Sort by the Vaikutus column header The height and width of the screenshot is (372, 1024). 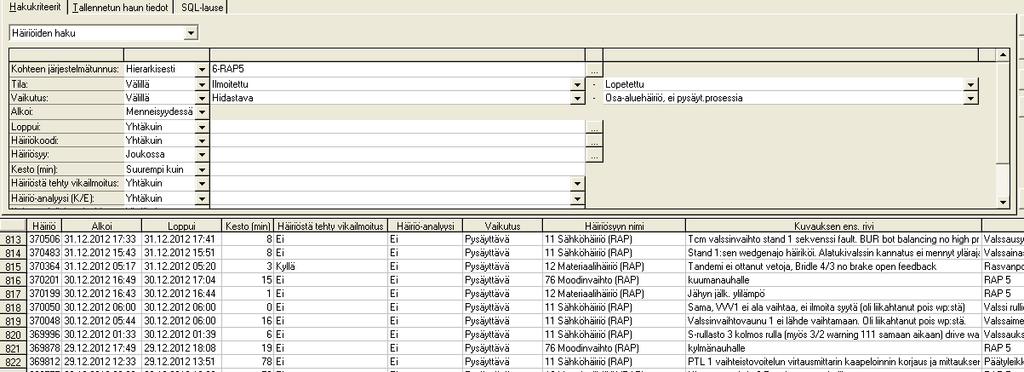point(502,225)
